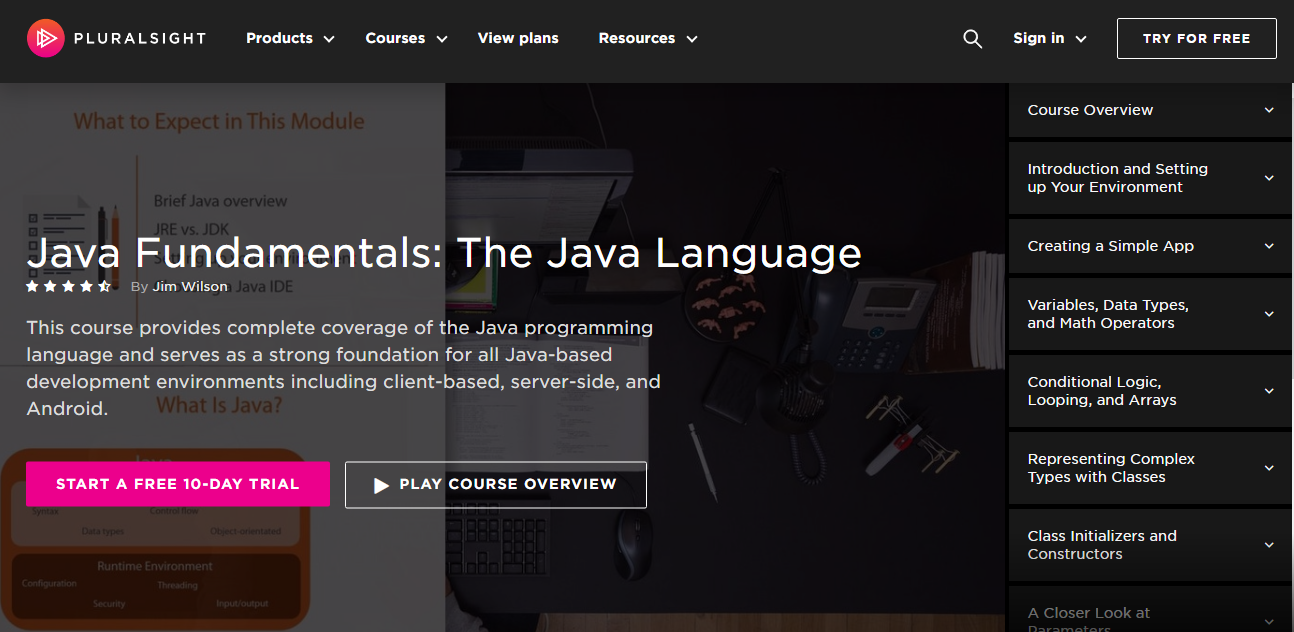The height and width of the screenshot is (632, 1294).
Task: Click the fifth half-filled rating star
Action: pos(104,285)
